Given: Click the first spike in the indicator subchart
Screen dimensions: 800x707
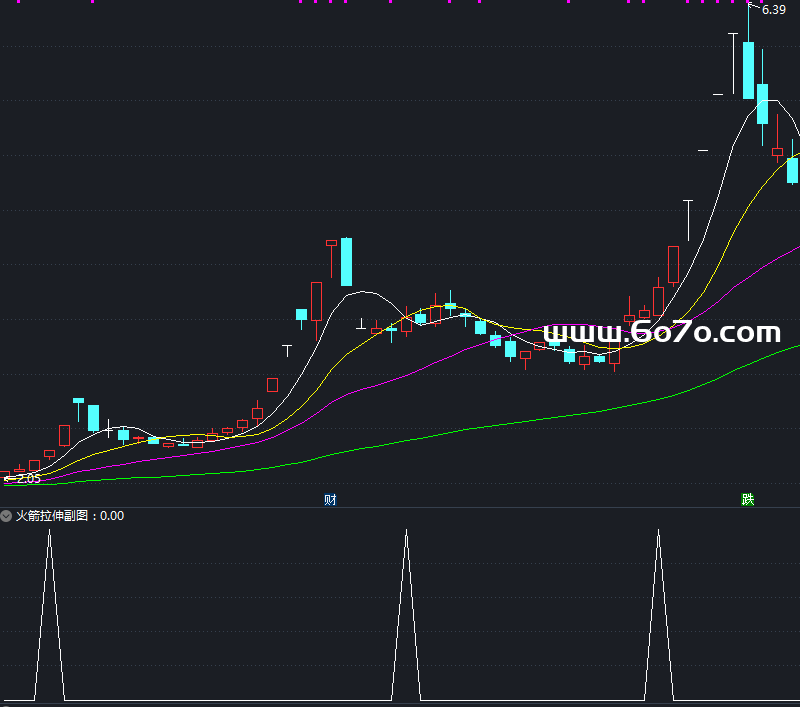Looking at the screenshot, I should point(49,615).
